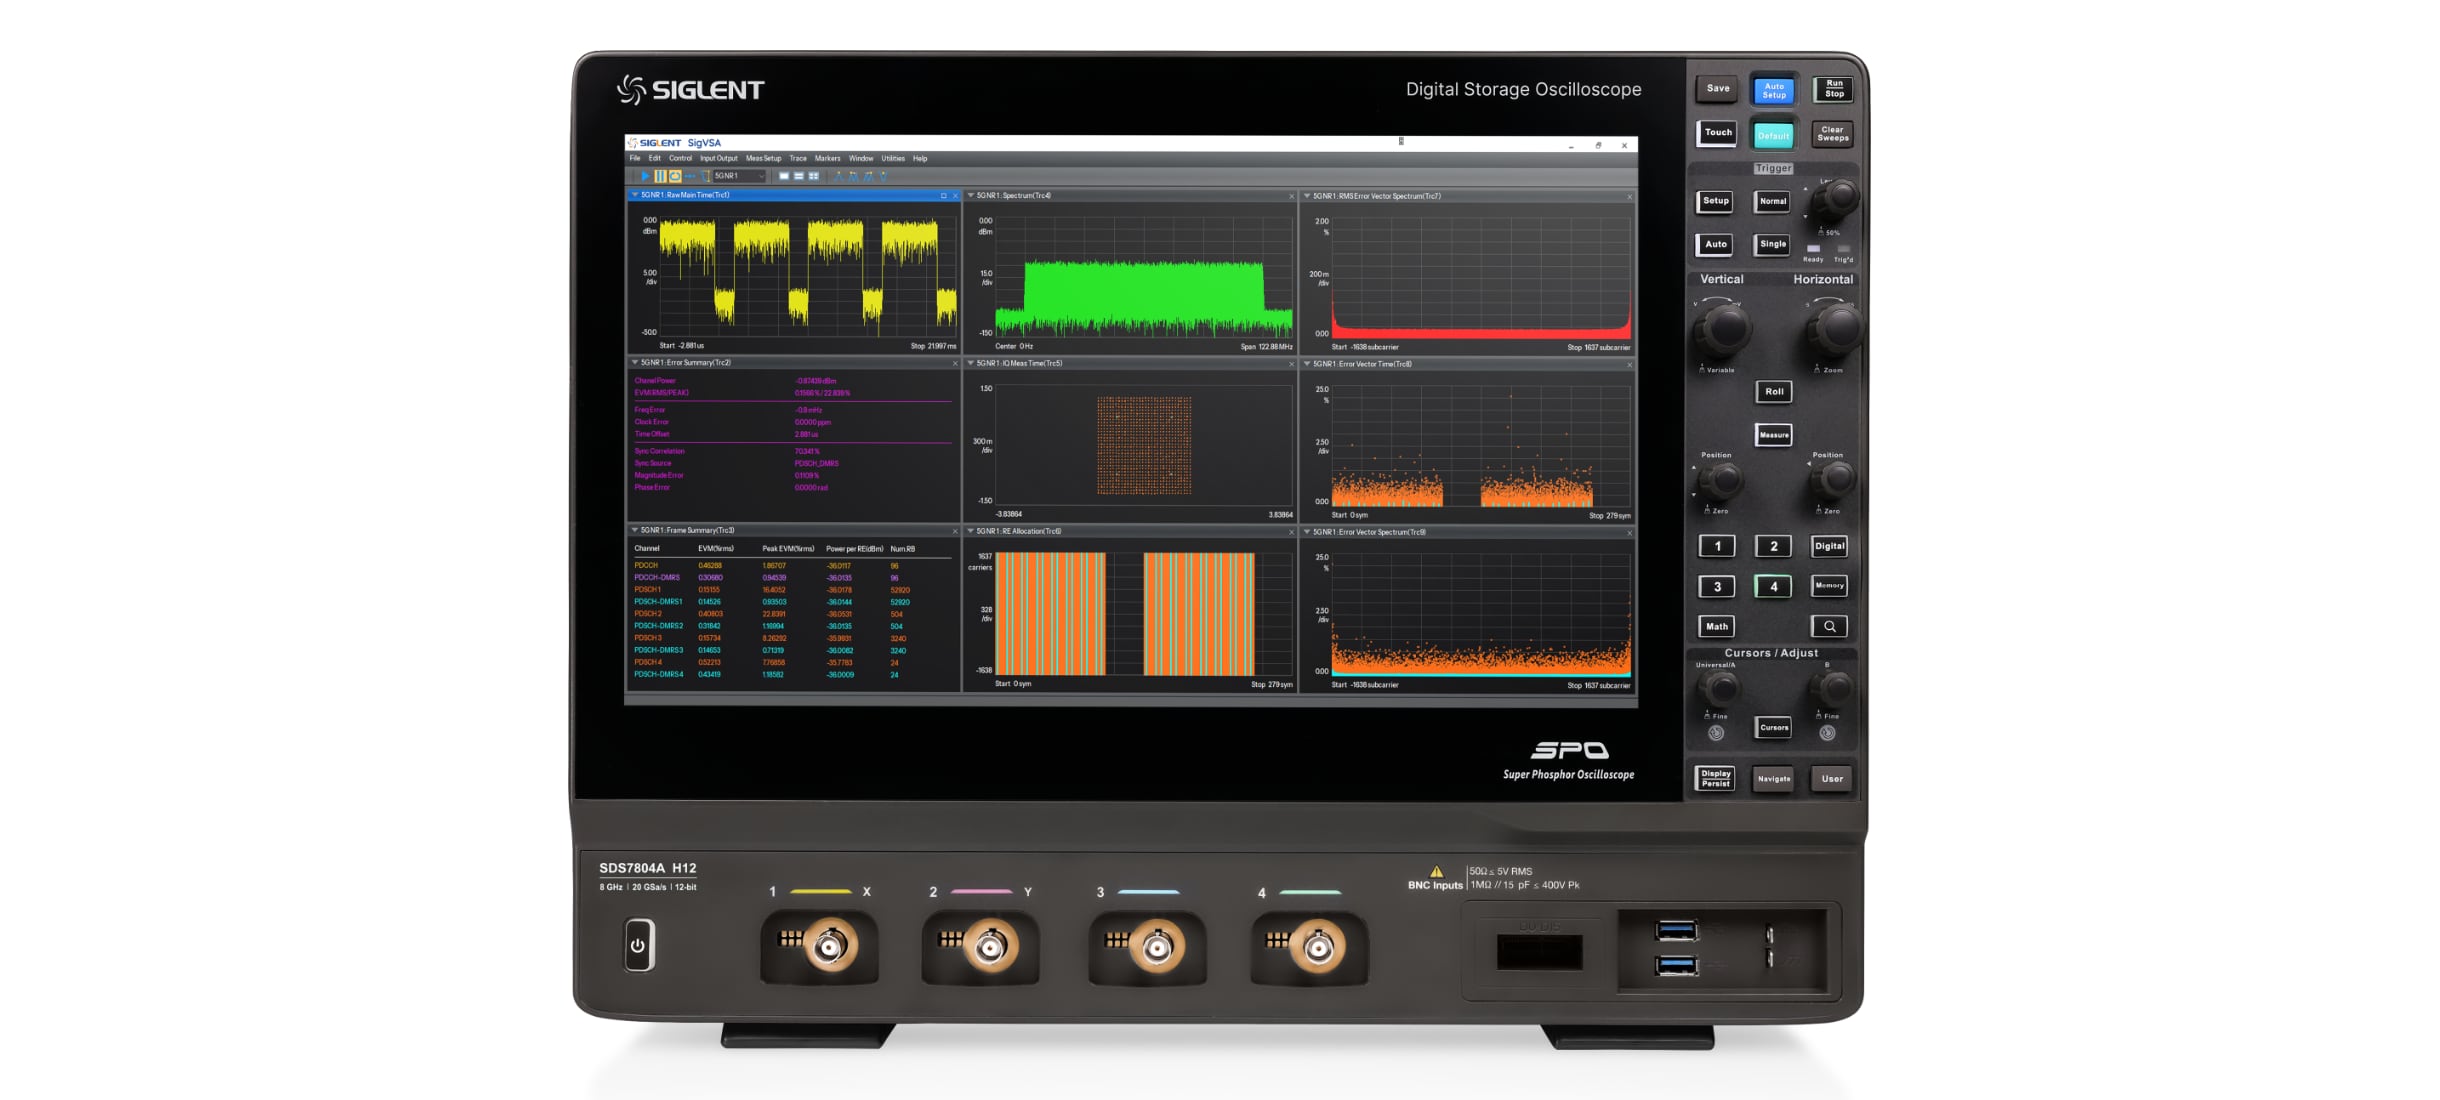Click the front-panel power button
The width and height of the screenshot is (2440, 1100).
tap(639, 945)
